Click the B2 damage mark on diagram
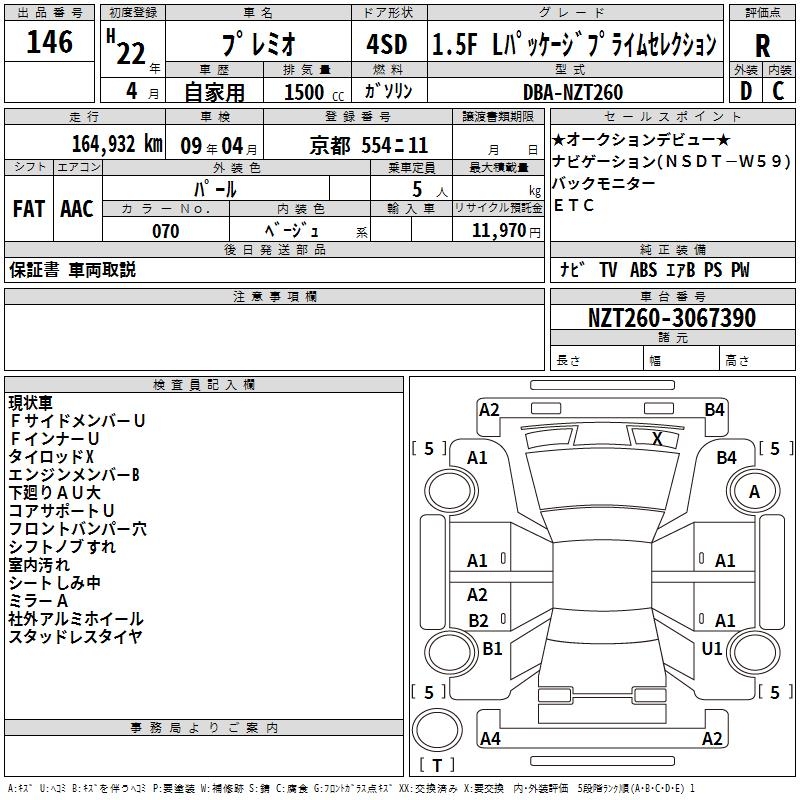Viewport: 800px width, 800px height. click(479, 621)
